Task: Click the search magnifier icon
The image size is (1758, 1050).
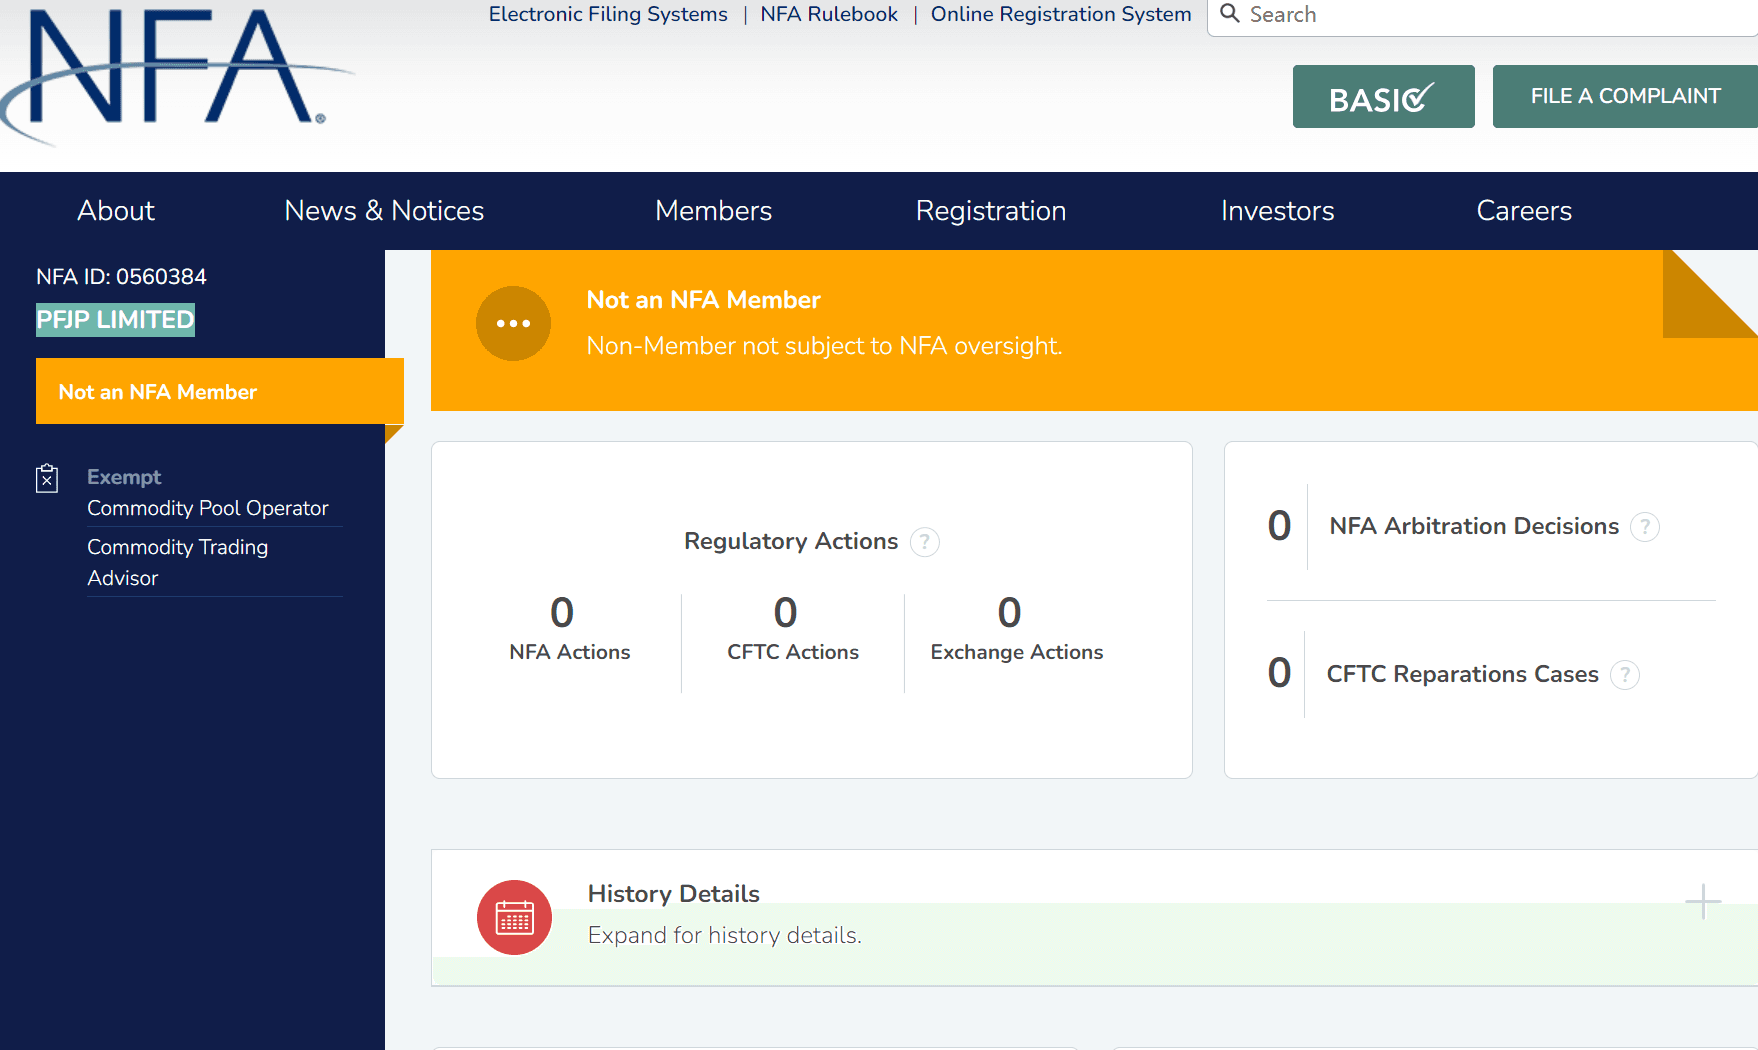Action: coord(1230,14)
